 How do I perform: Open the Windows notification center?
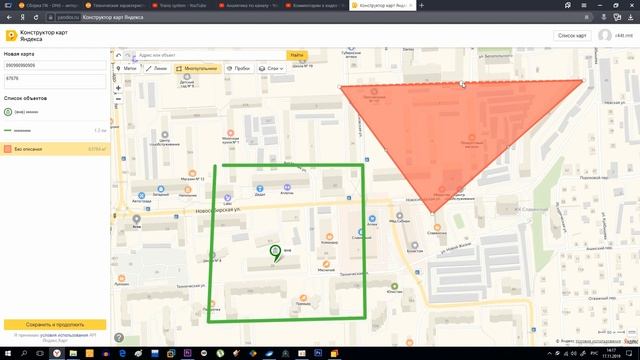tap(629, 353)
